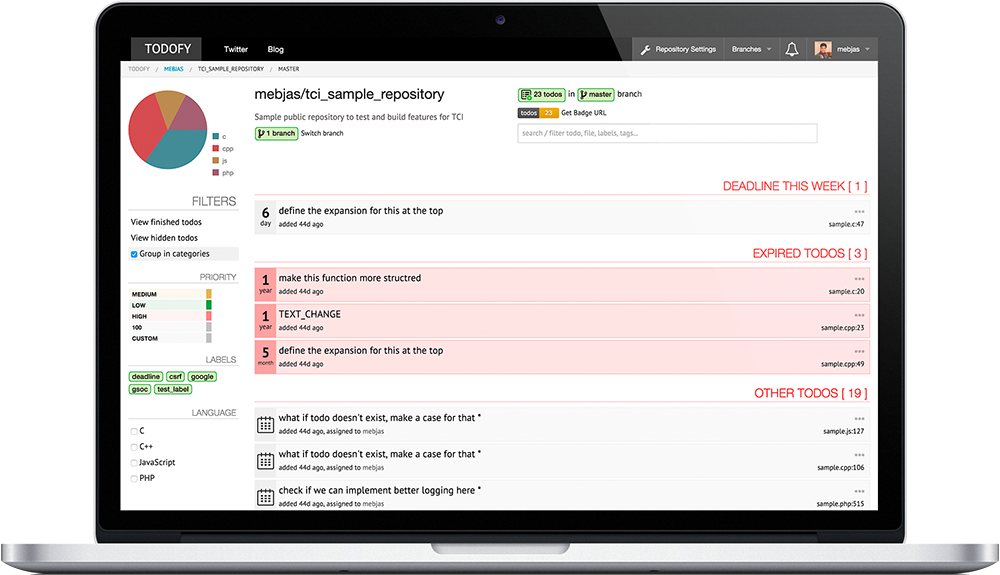View hidden todos filter
Viewport: 1000px width, 575px height.
tap(164, 238)
